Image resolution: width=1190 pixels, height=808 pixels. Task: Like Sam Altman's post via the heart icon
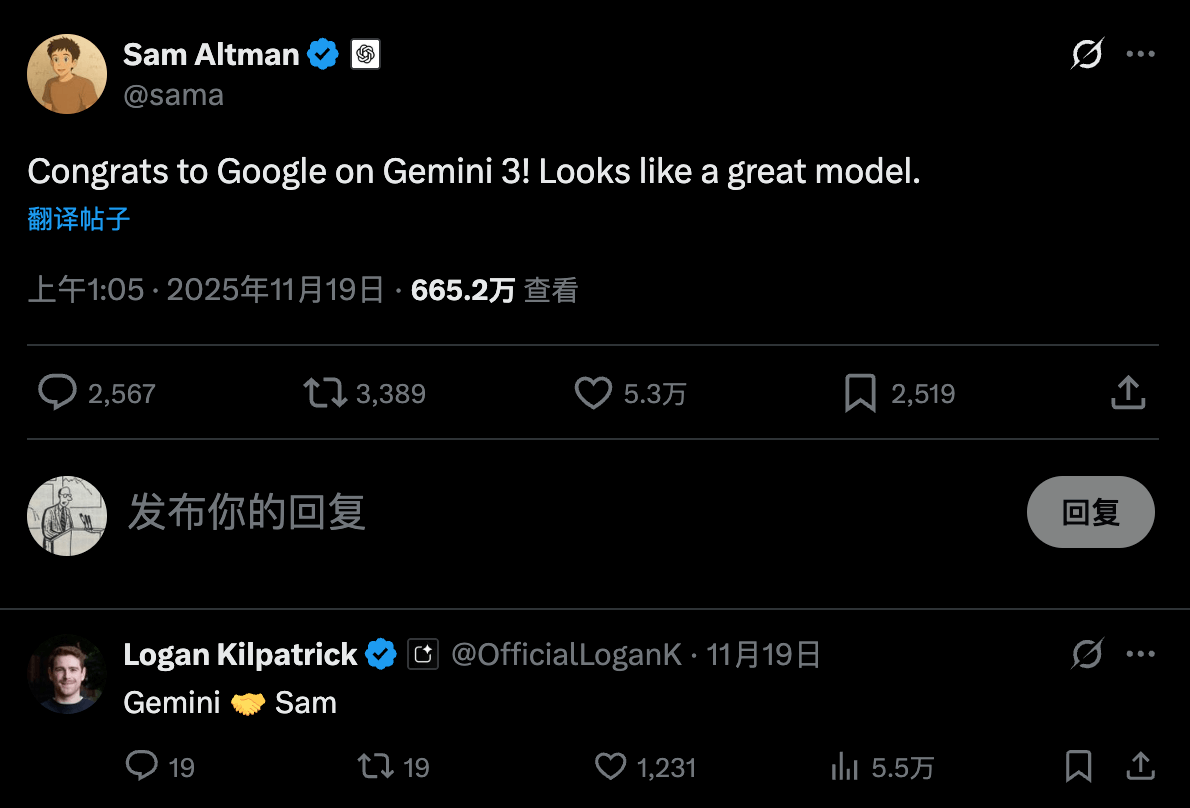tap(592, 393)
